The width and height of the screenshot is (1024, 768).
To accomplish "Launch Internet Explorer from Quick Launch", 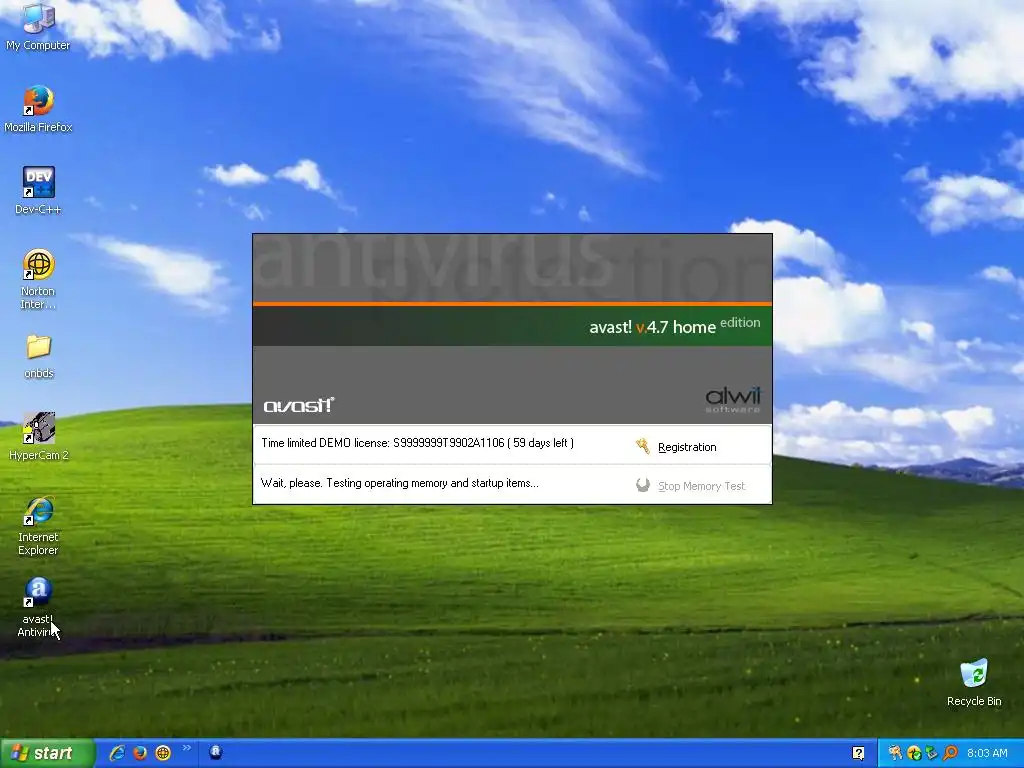I will pos(118,753).
